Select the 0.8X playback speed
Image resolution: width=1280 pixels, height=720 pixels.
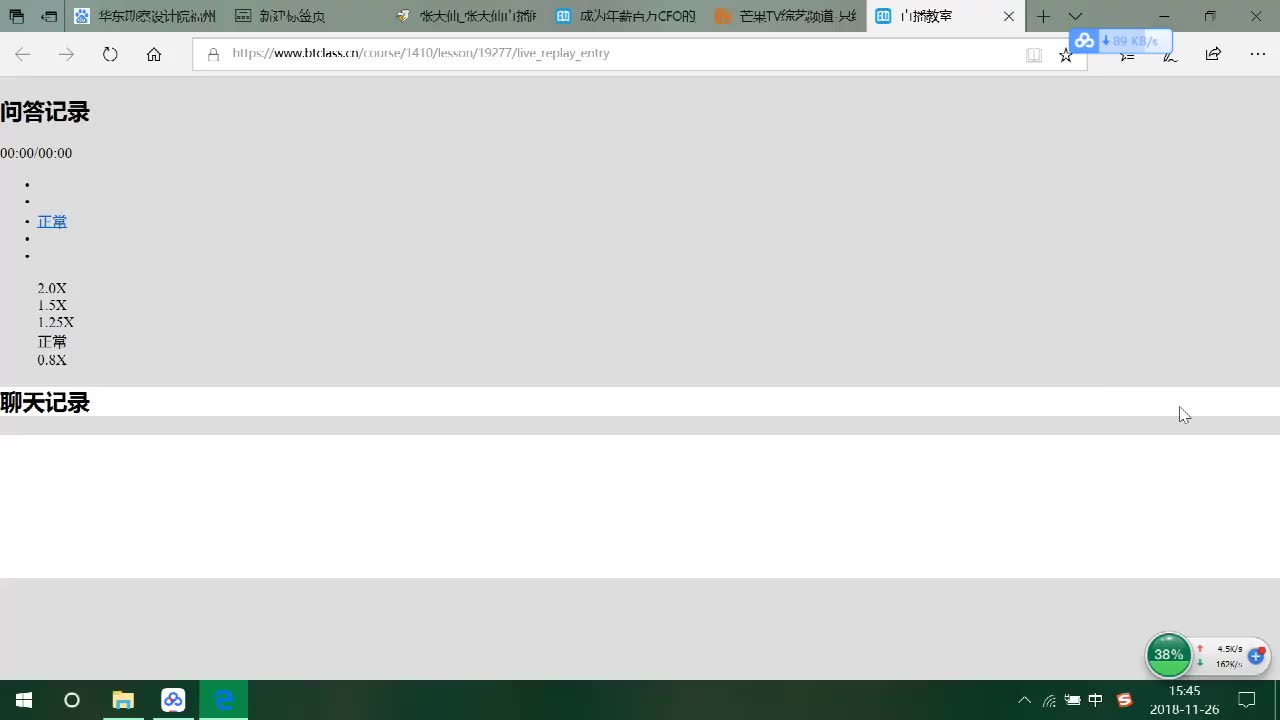pos(52,360)
